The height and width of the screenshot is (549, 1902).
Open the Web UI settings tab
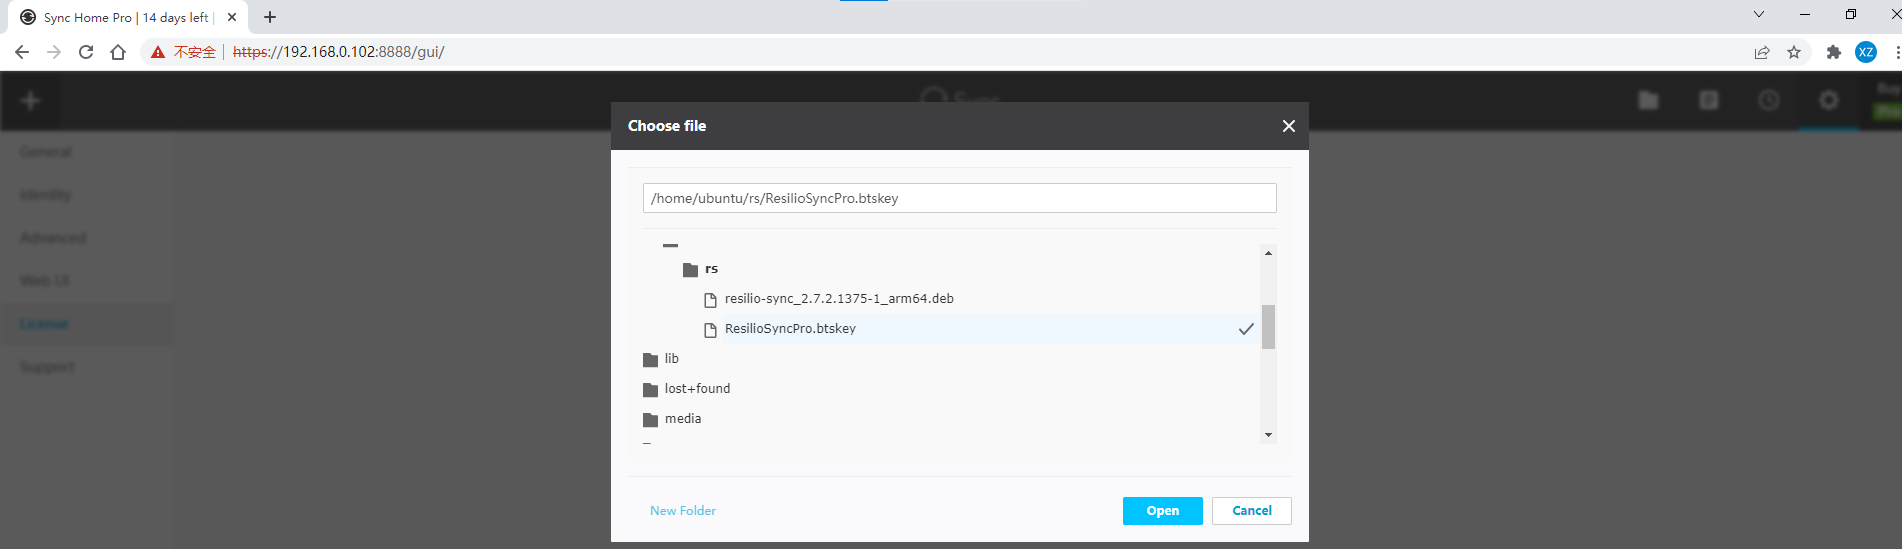(x=45, y=281)
